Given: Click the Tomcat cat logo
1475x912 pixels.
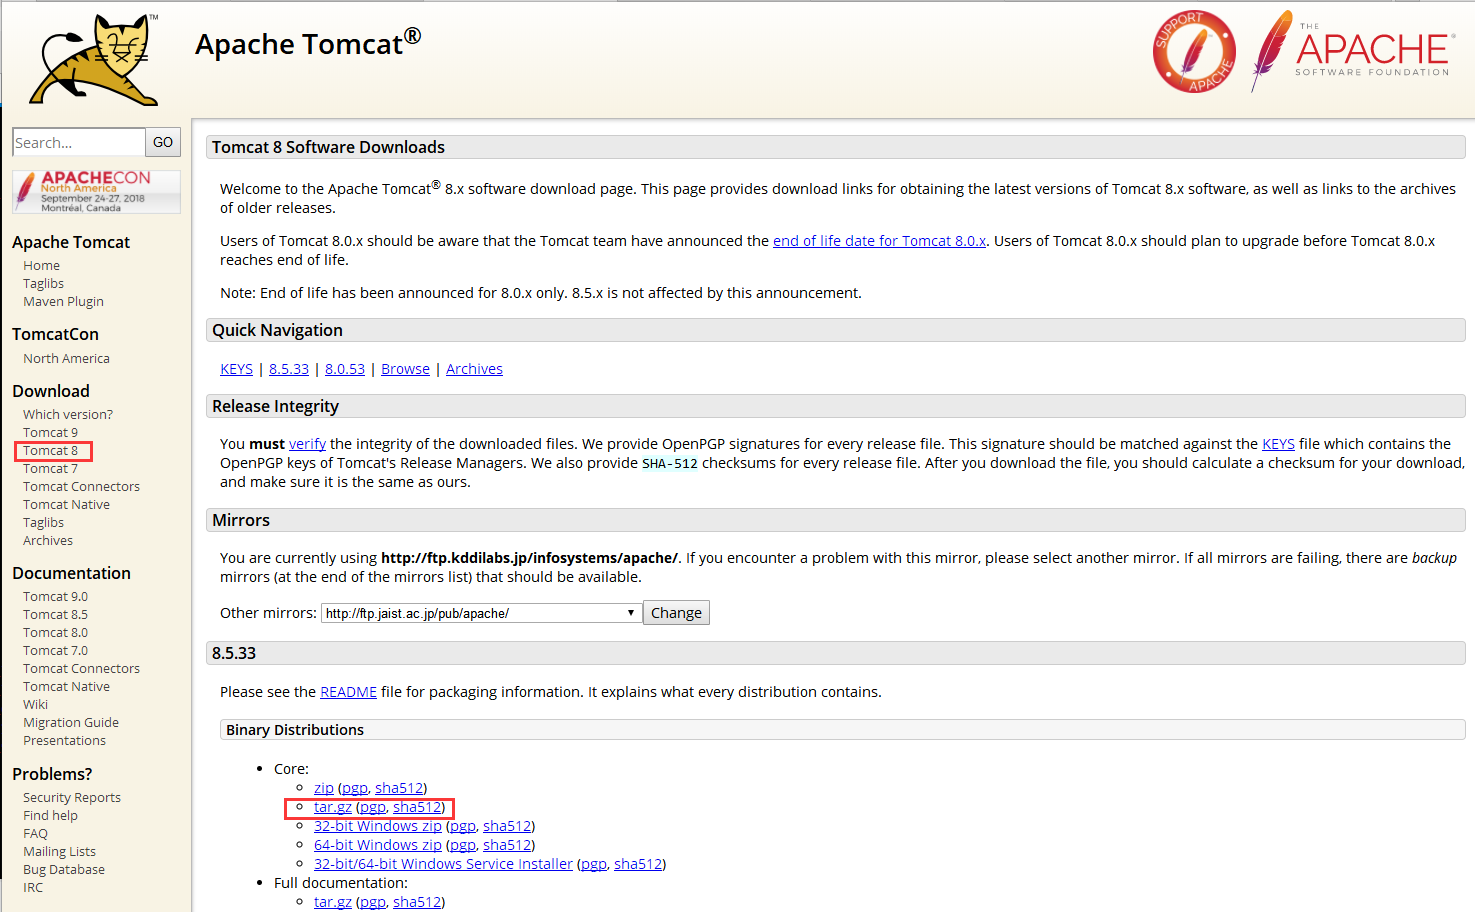Looking at the screenshot, I should point(94,60).
